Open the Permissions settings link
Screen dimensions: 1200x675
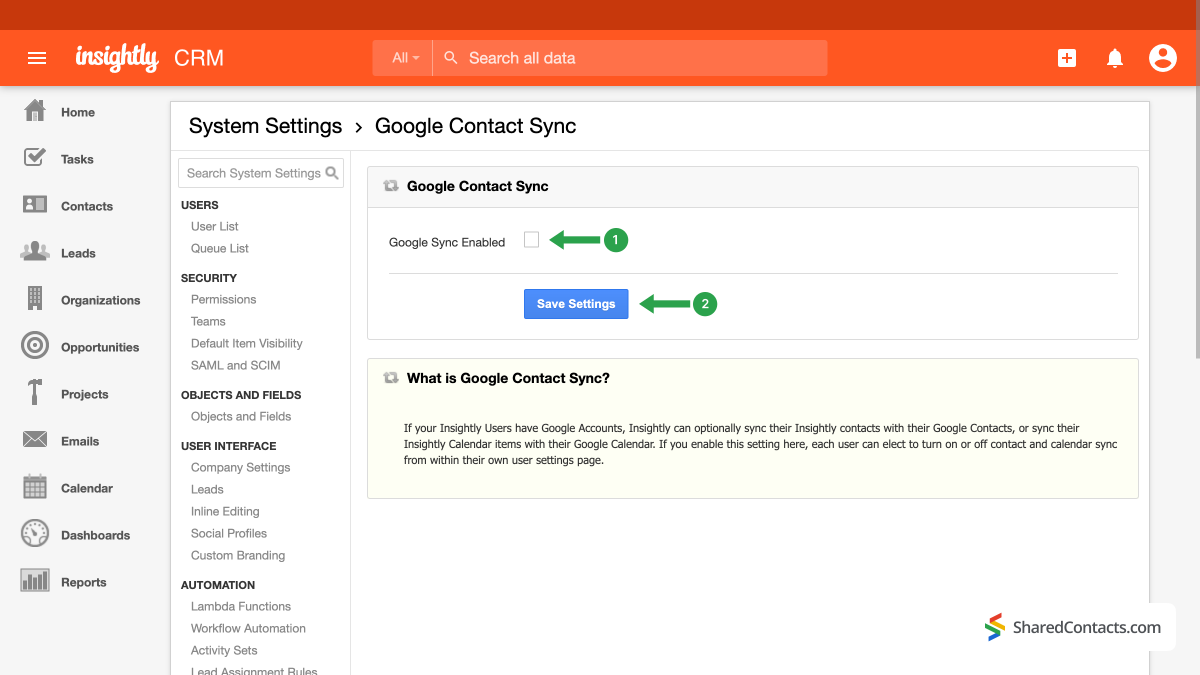(x=223, y=299)
